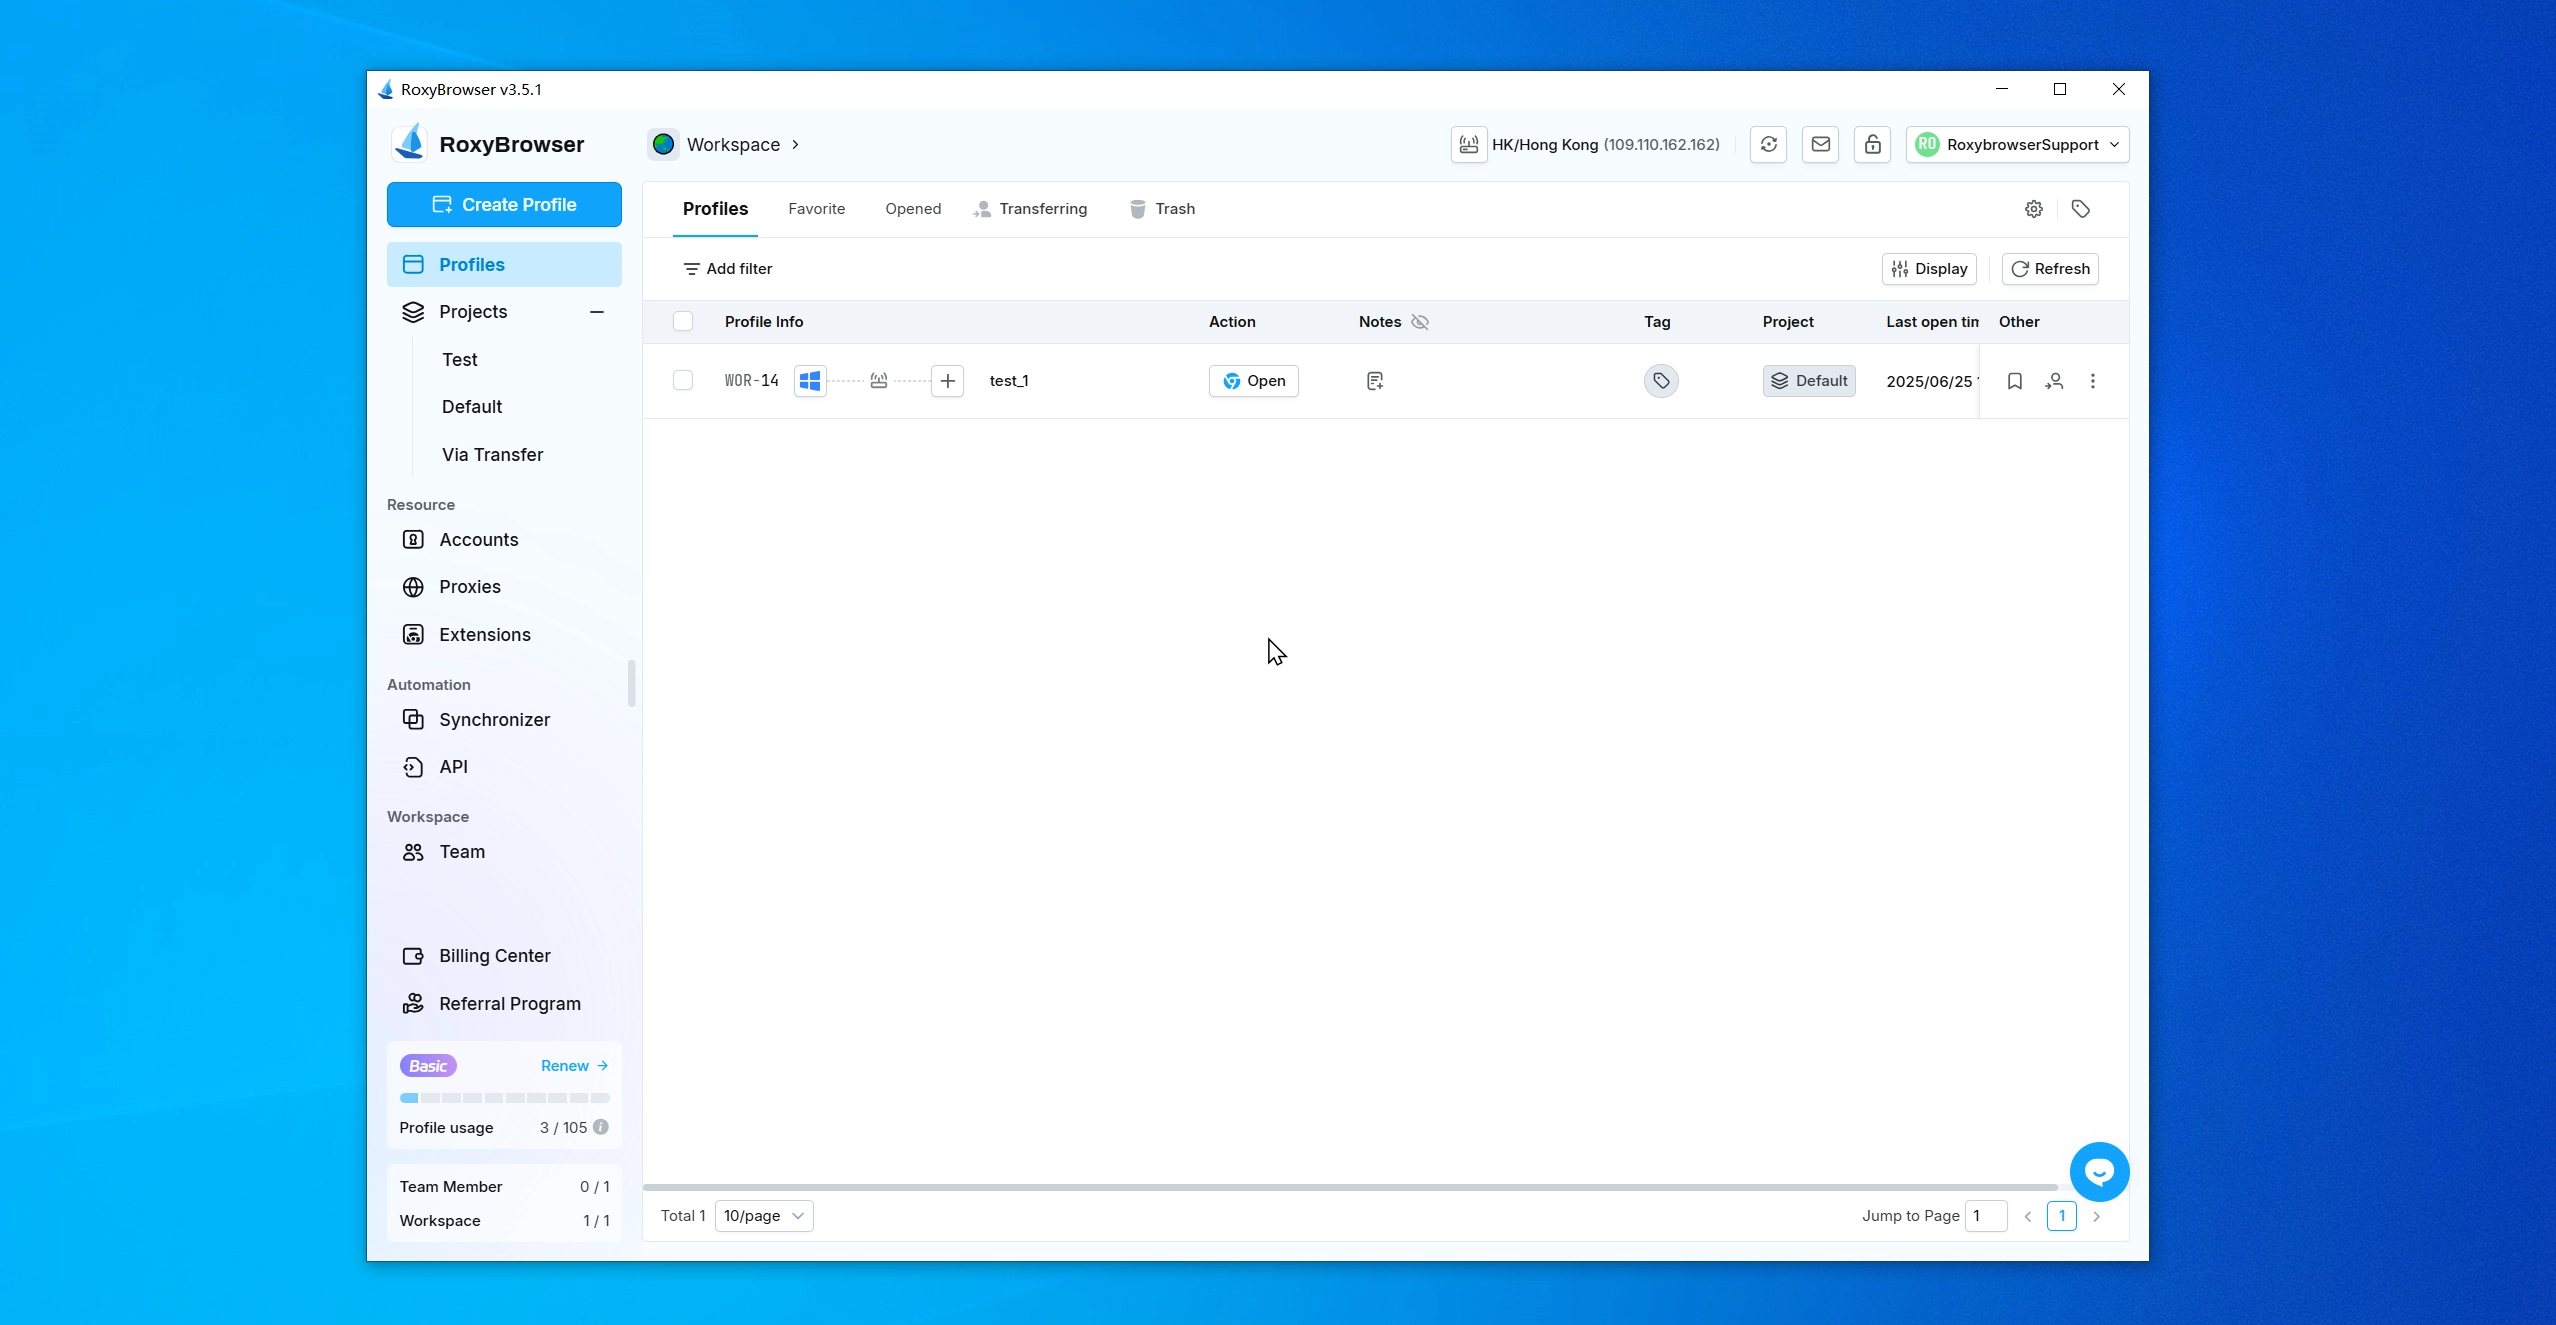Click the bookmark favorite icon for test_1
The width and height of the screenshot is (2556, 1325).
pyautogui.click(x=2015, y=381)
